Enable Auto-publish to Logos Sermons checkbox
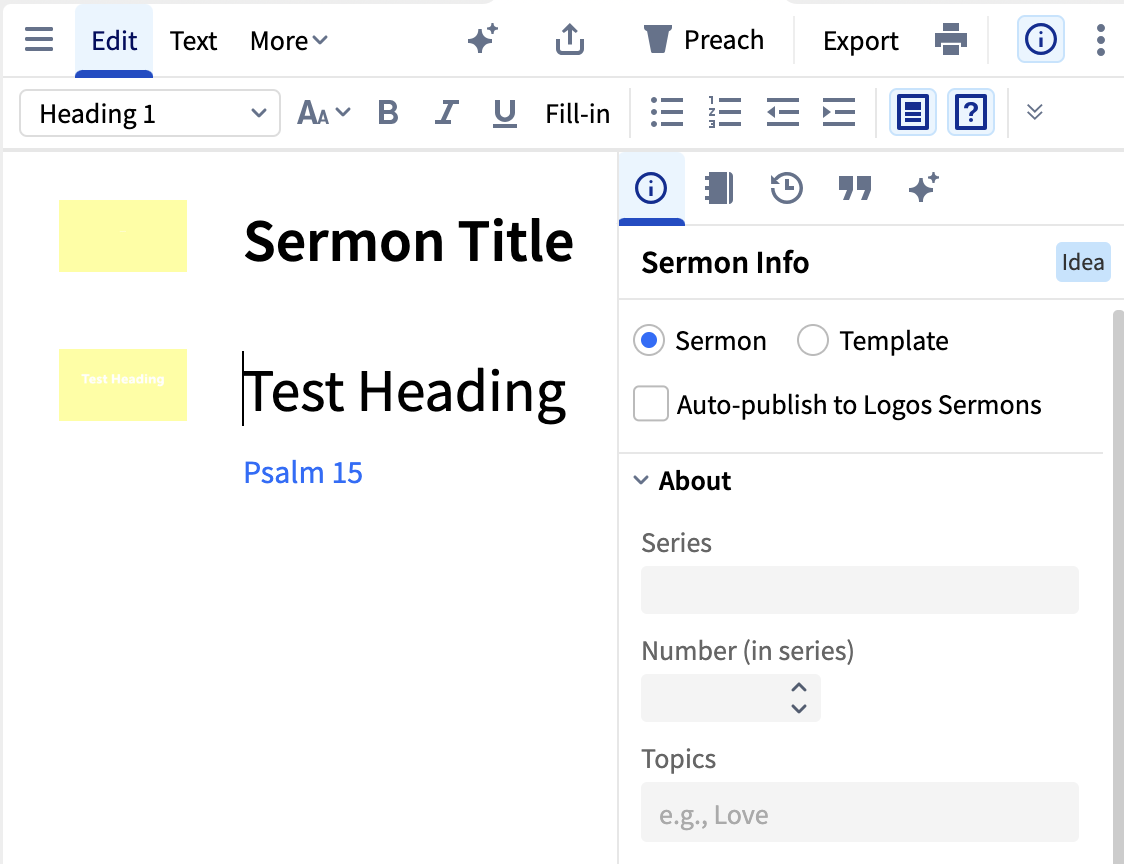This screenshot has width=1124, height=864. tap(651, 405)
